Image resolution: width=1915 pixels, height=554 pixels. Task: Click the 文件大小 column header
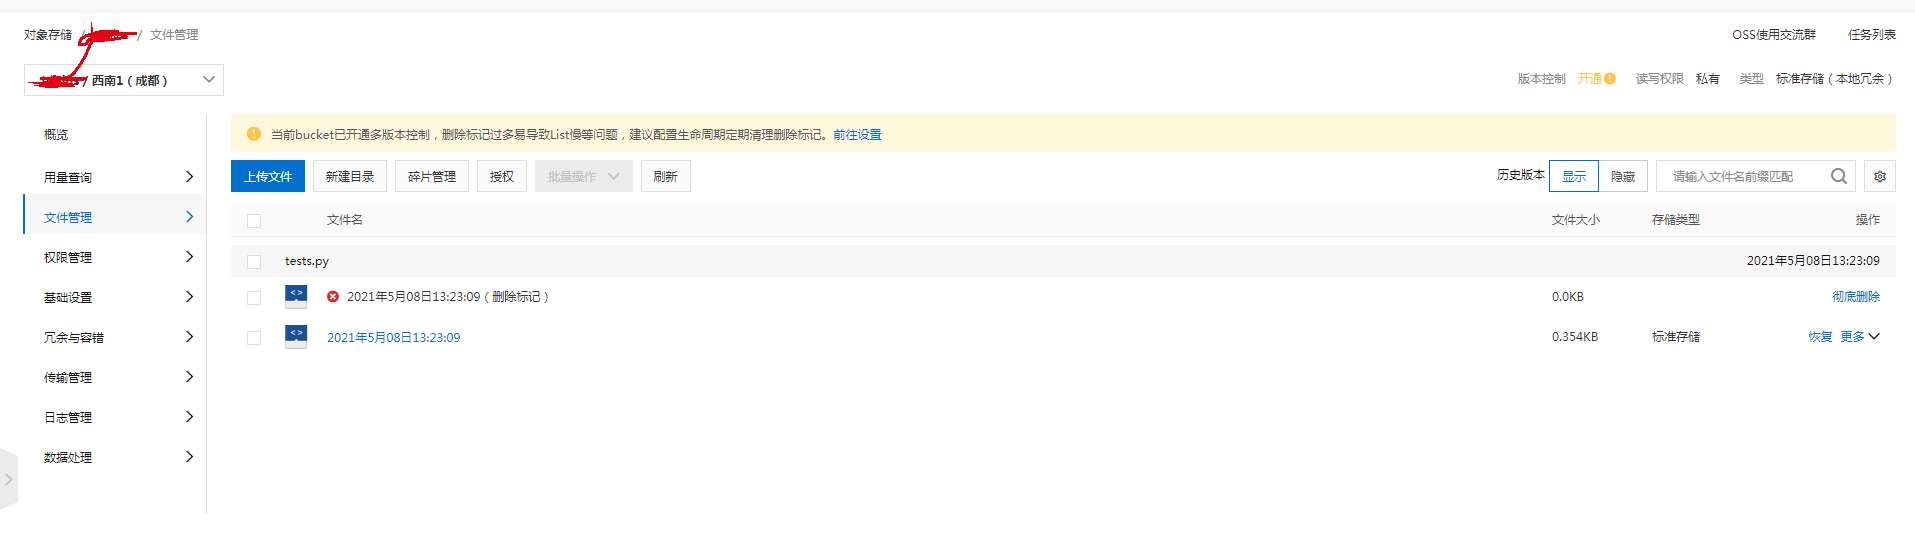[1576, 220]
